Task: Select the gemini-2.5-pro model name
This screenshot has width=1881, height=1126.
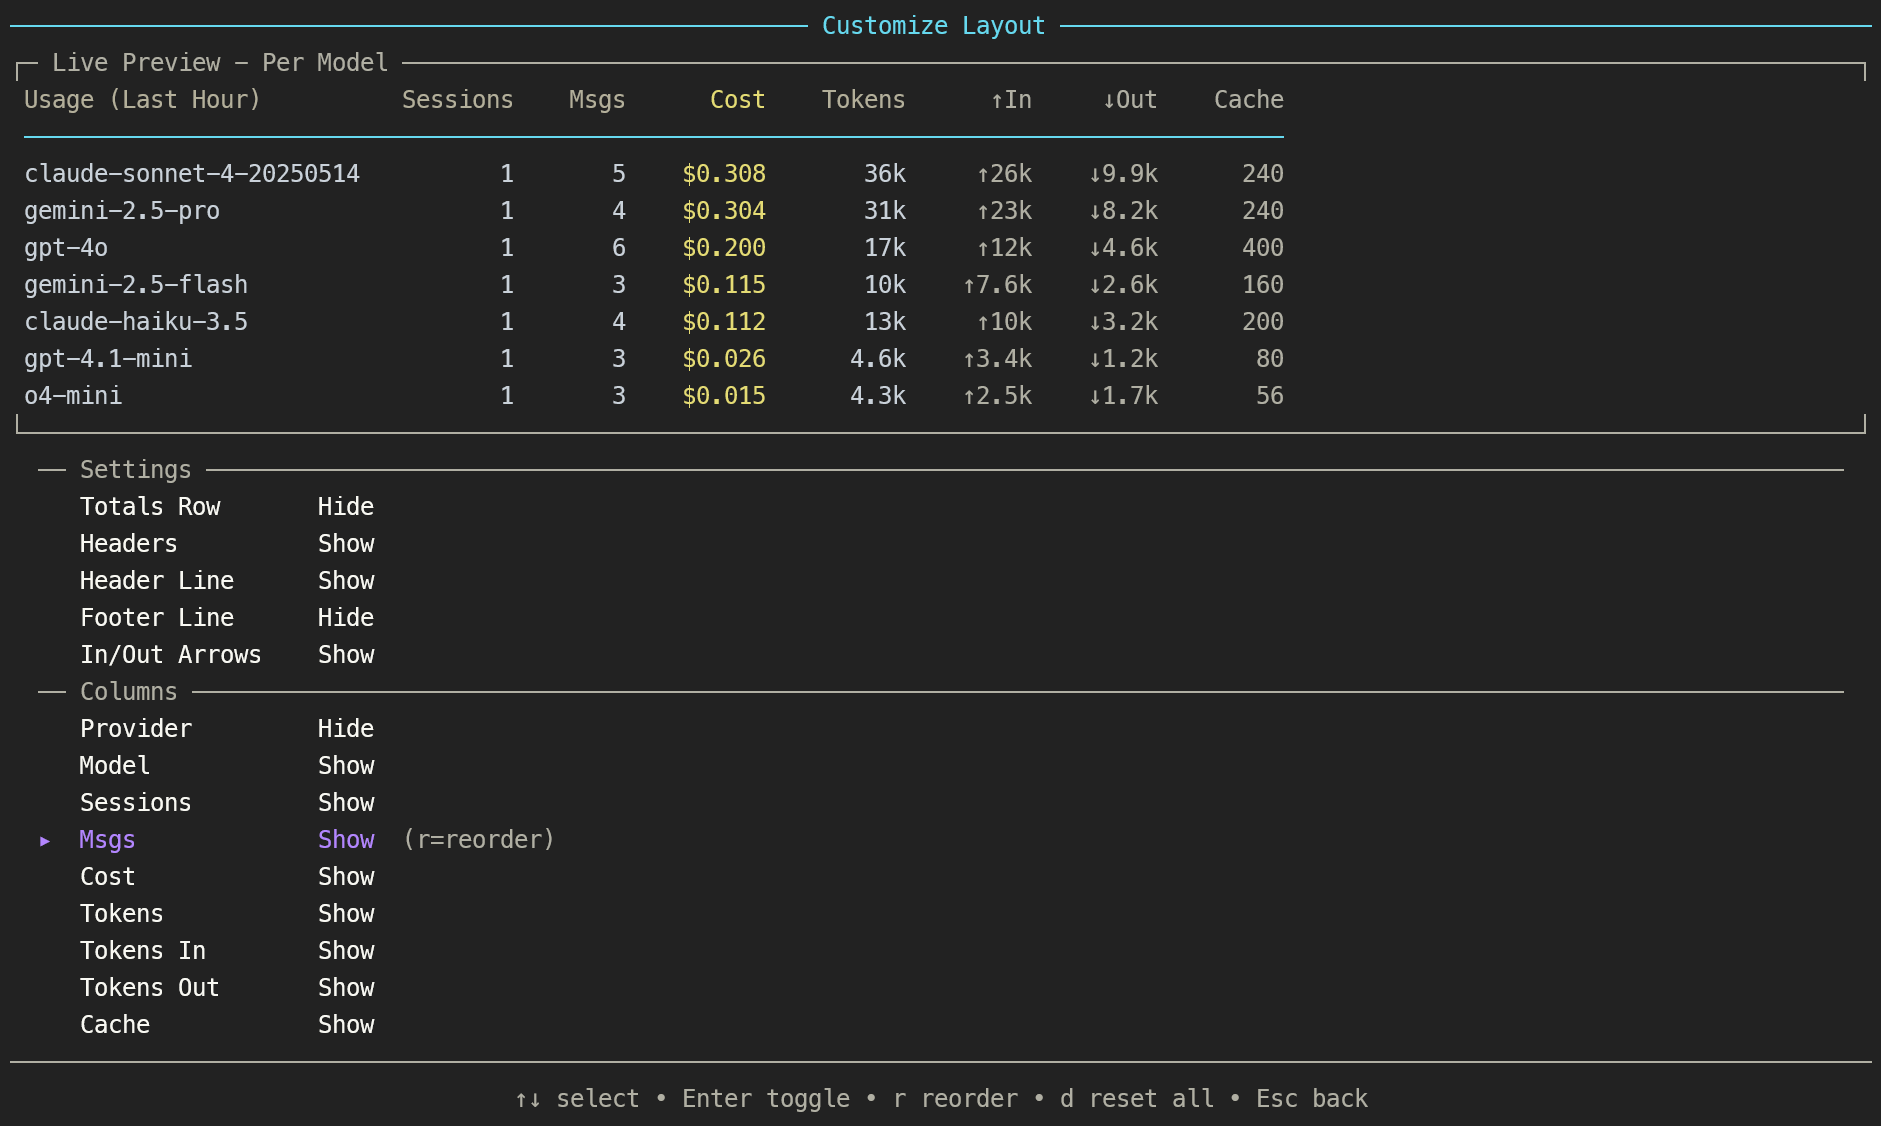Action: (122, 211)
